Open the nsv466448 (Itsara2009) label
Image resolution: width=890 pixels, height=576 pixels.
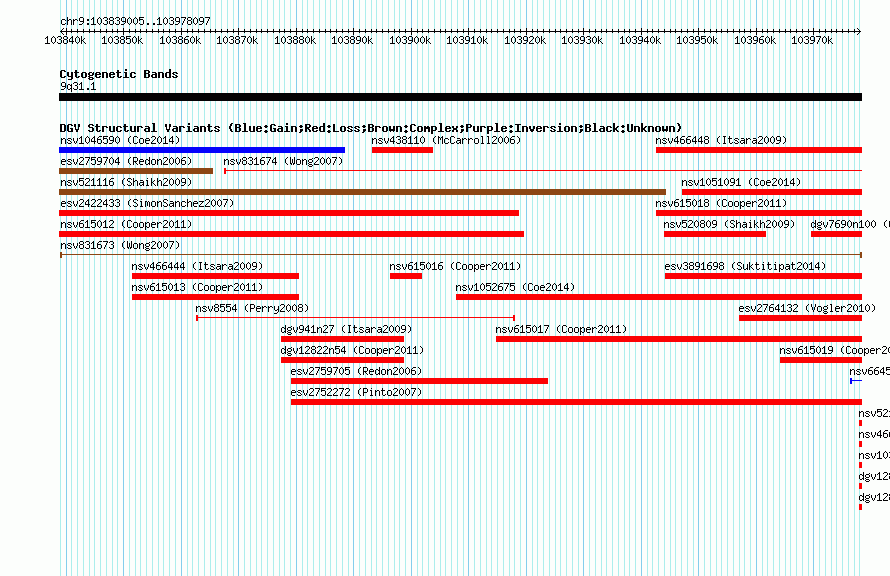coord(721,140)
